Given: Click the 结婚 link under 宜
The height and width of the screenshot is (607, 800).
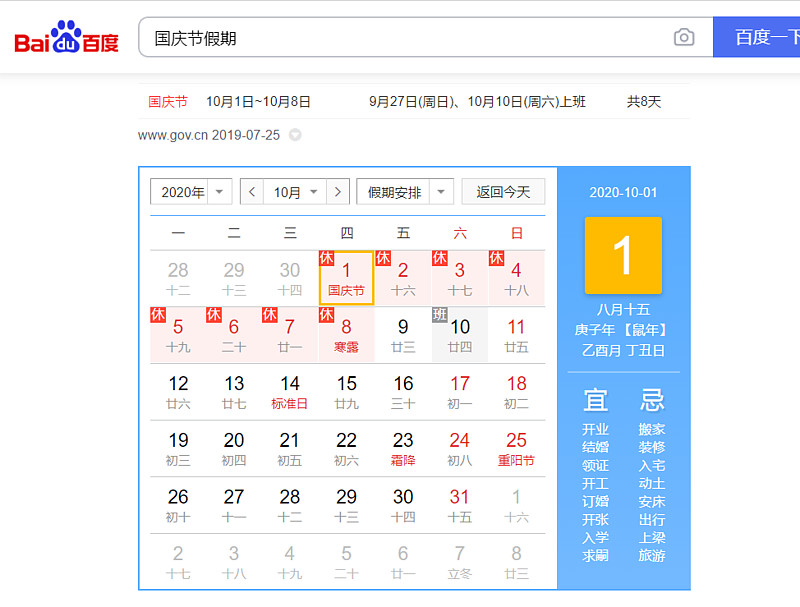Looking at the screenshot, I should point(594,447).
